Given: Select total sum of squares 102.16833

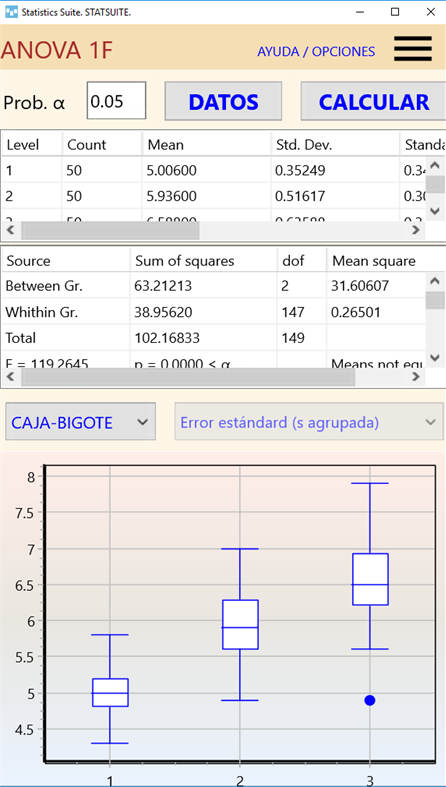Looking at the screenshot, I should coord(167,338).
